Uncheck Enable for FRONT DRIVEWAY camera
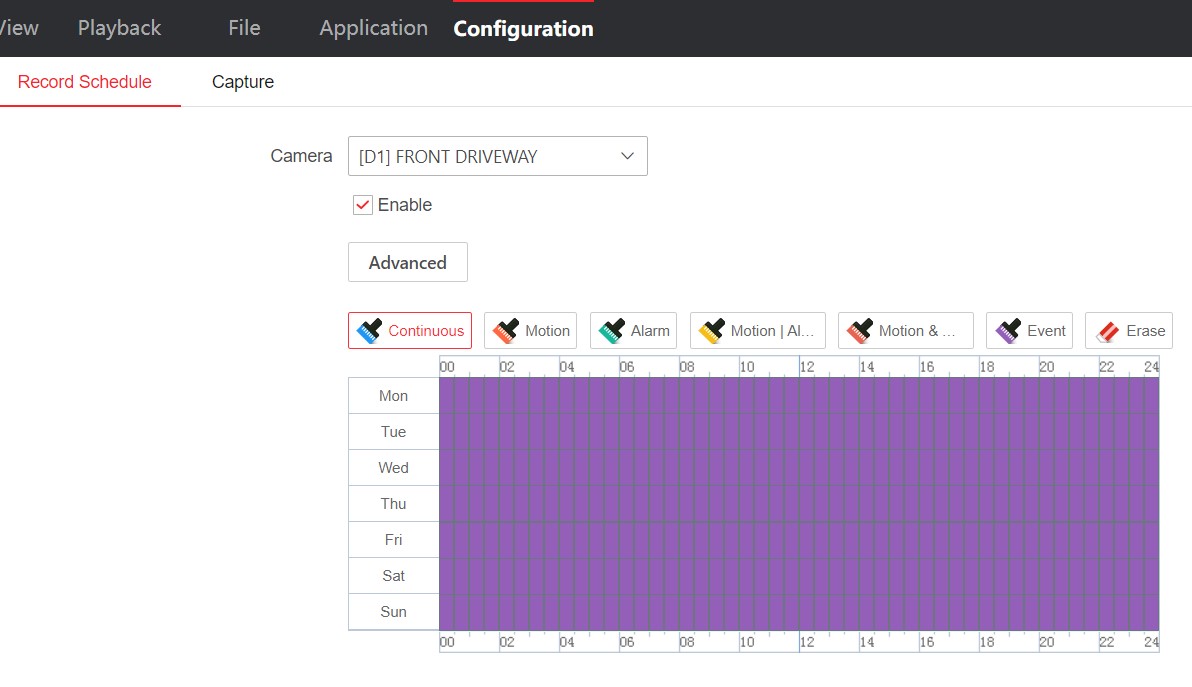This screenshot has height=687, width=1192. pos(362,204)
